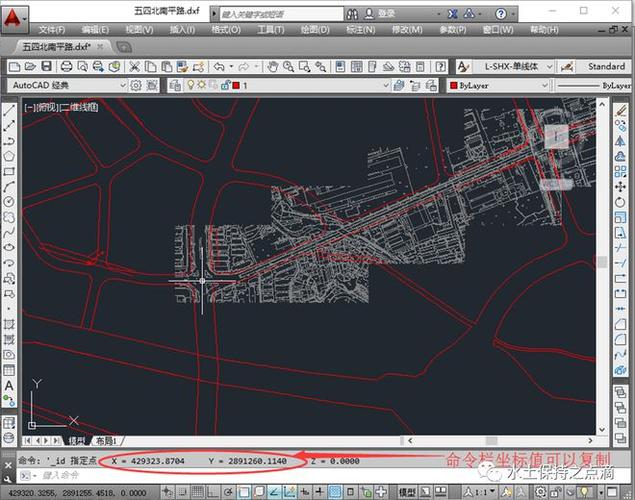Select the Circle drawing tool
The image size is (635, 500).
pyautogui.click(x=9, y=202)
